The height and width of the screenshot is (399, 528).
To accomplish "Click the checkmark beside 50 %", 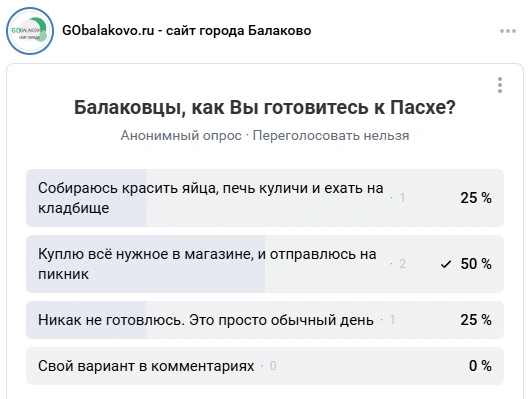I will click(446, 264).
